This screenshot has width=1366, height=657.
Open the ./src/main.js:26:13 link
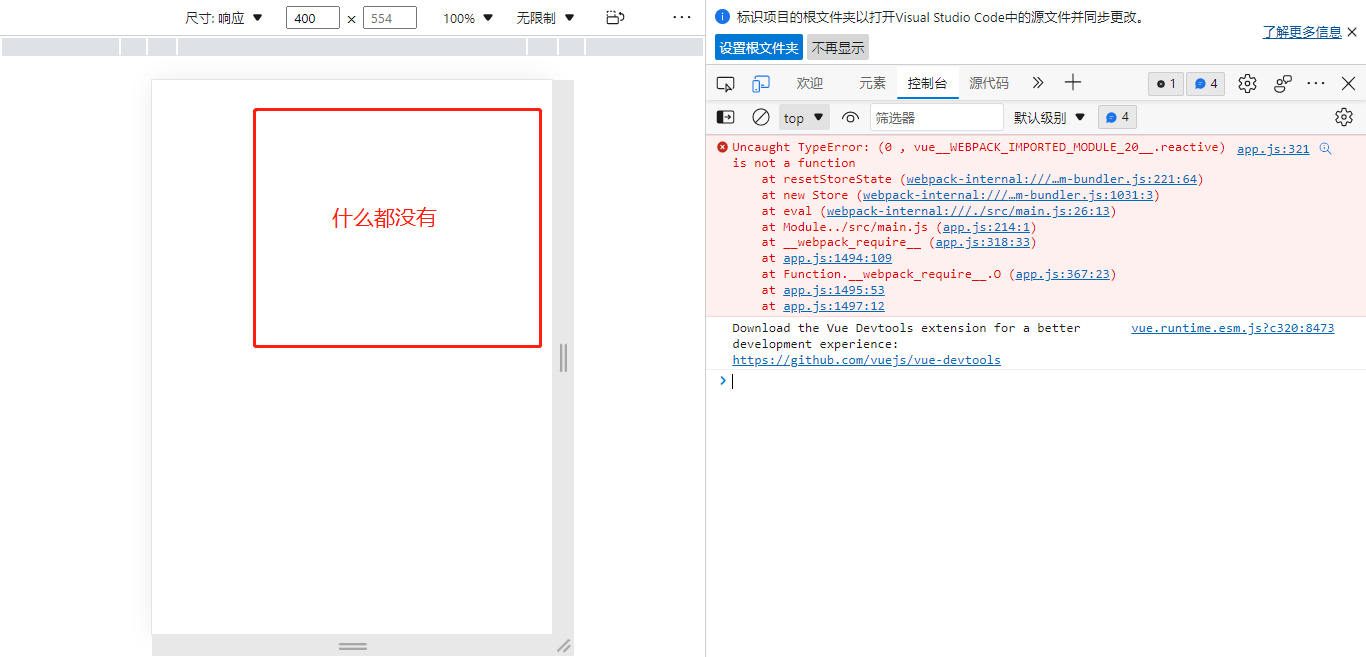[x=968, y=211]
